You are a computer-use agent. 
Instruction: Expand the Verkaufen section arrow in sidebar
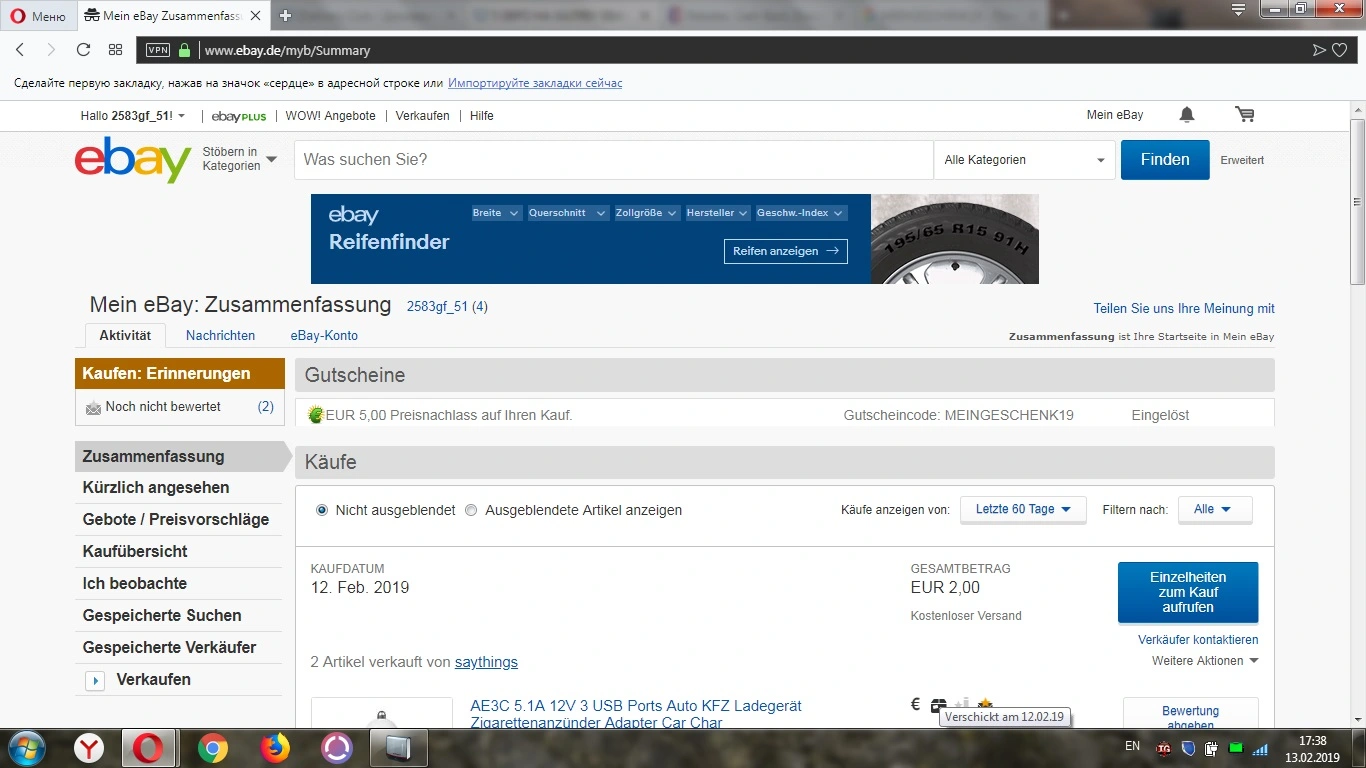click(96, 681)
